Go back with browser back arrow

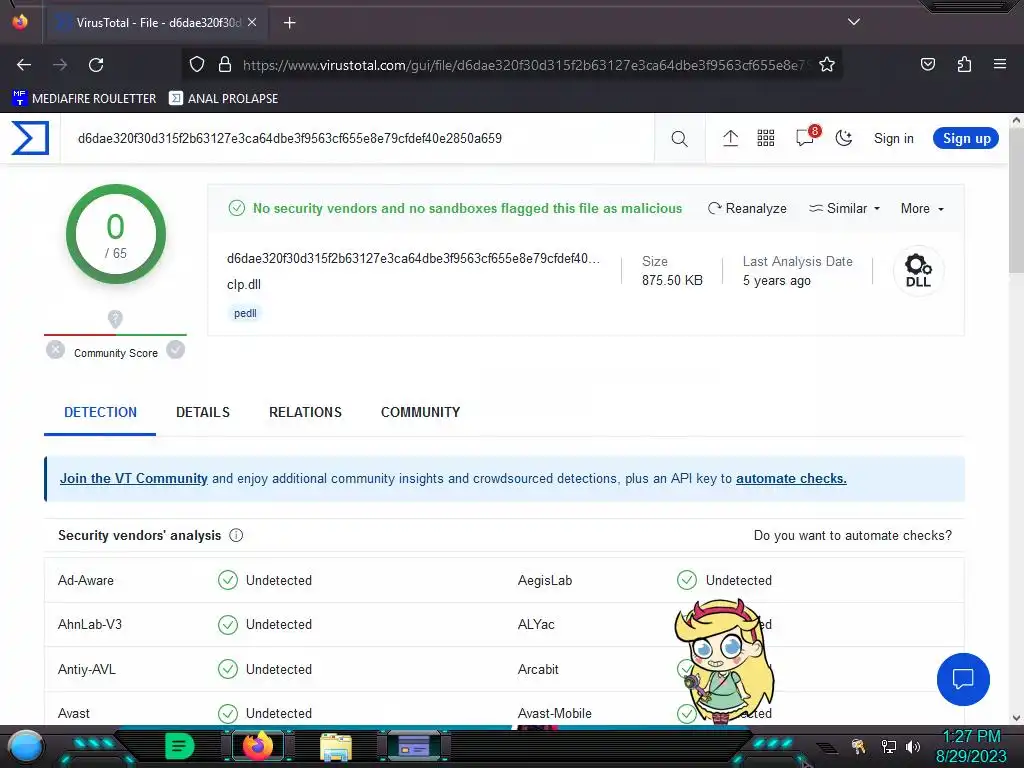pyautogui.click(x=24, y=65)
